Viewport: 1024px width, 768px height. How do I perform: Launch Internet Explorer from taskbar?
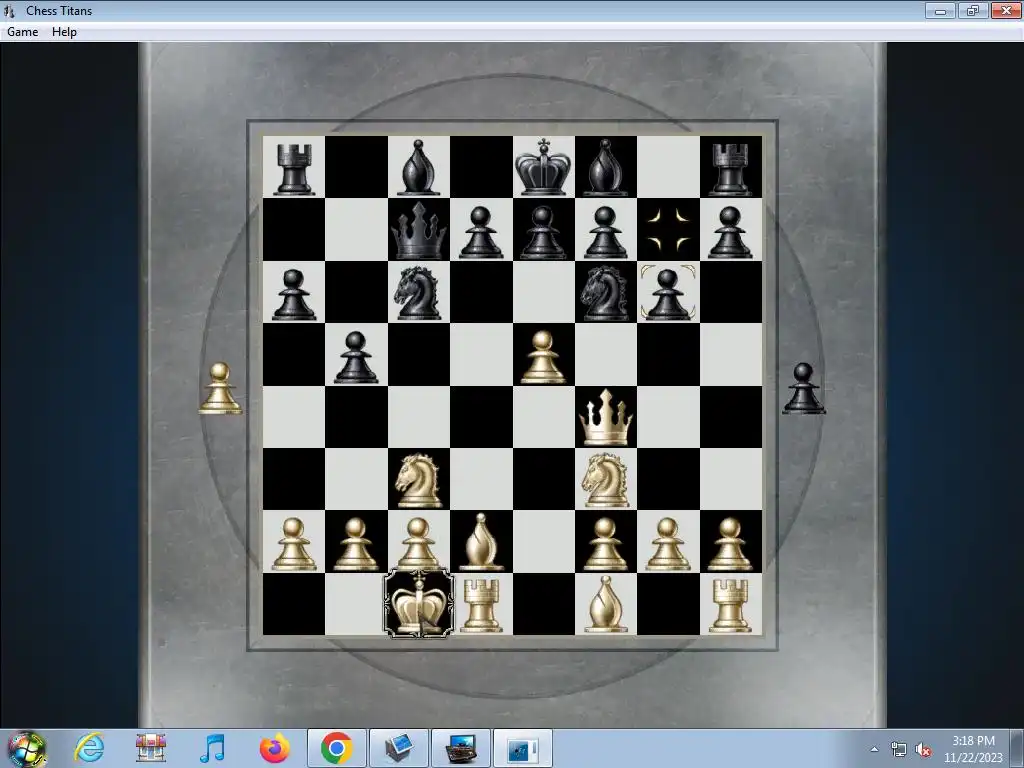(x=89, y=748)
